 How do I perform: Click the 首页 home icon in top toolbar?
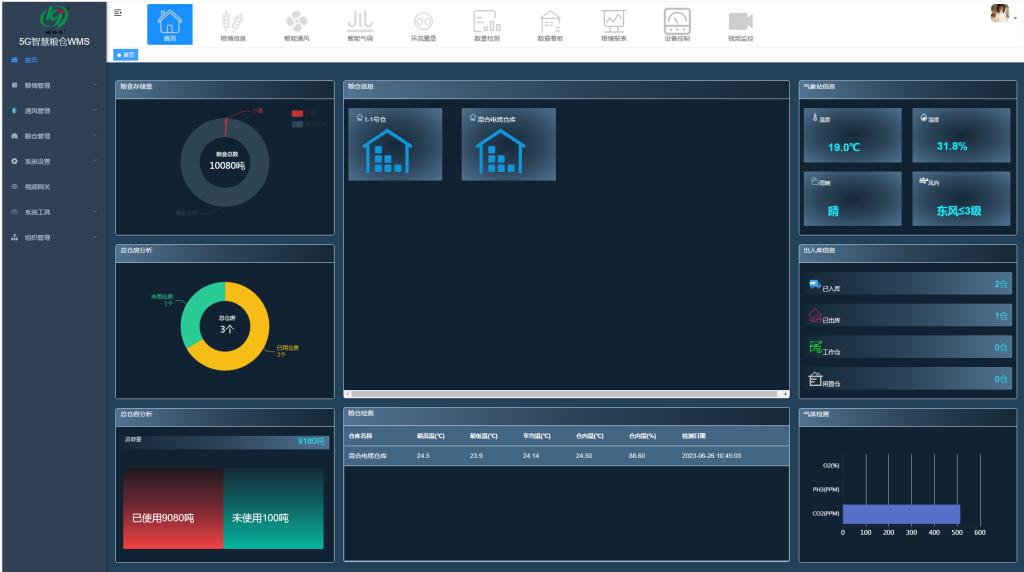[169, 24]
